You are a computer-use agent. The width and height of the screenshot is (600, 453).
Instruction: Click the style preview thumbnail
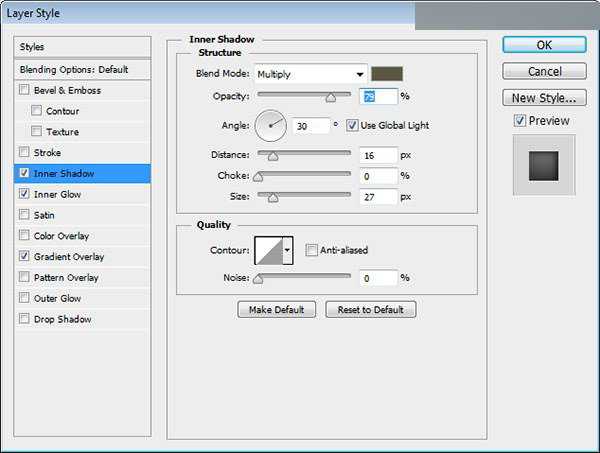(x=543, y=164)
